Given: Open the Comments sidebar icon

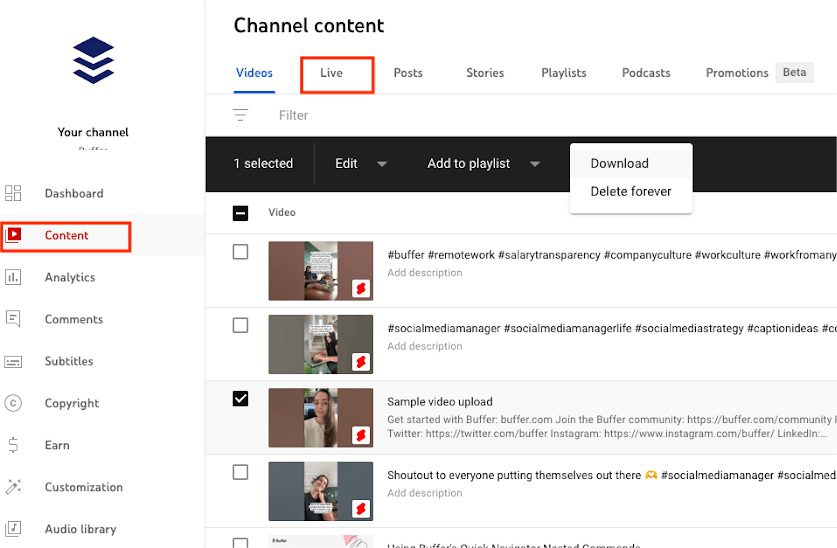Looking at the screenshot, I should pos(13,319).
